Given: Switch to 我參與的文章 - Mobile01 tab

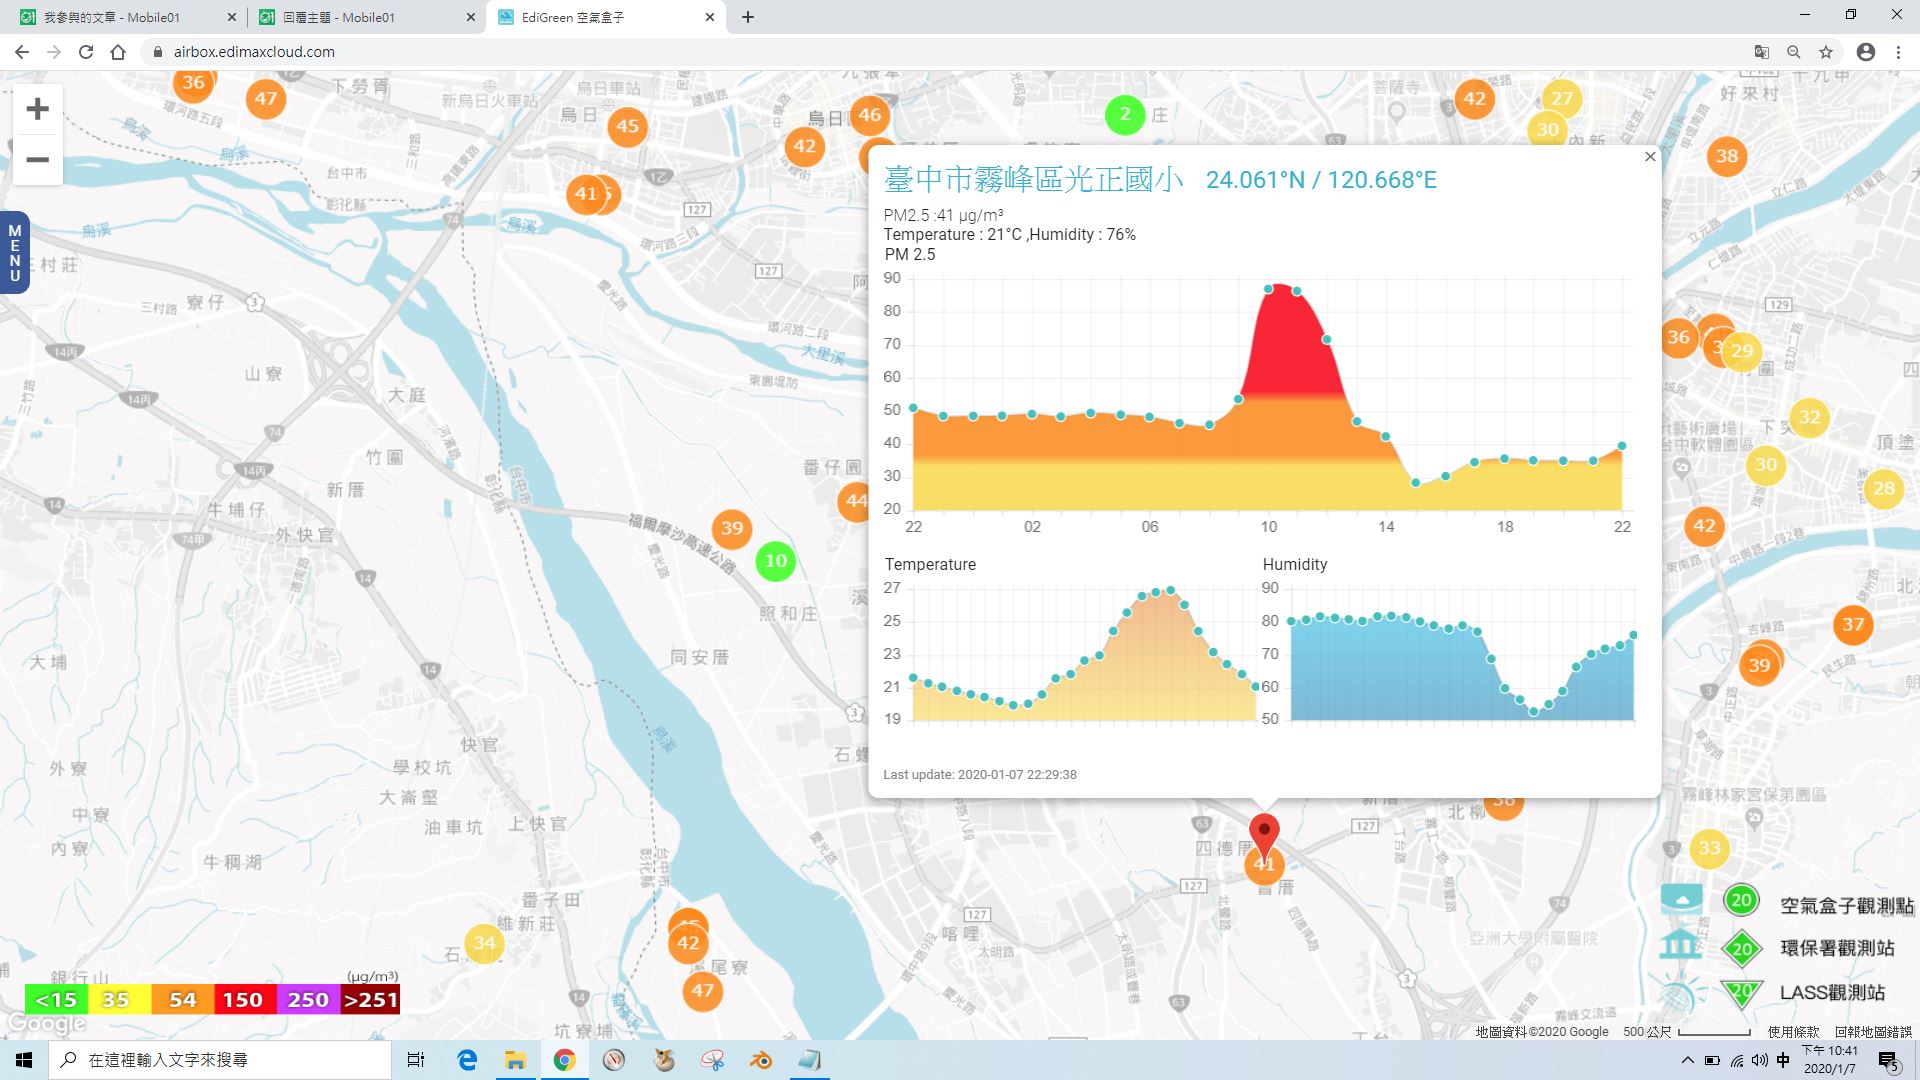Looking at the screenshot, I should pos(125,17).
